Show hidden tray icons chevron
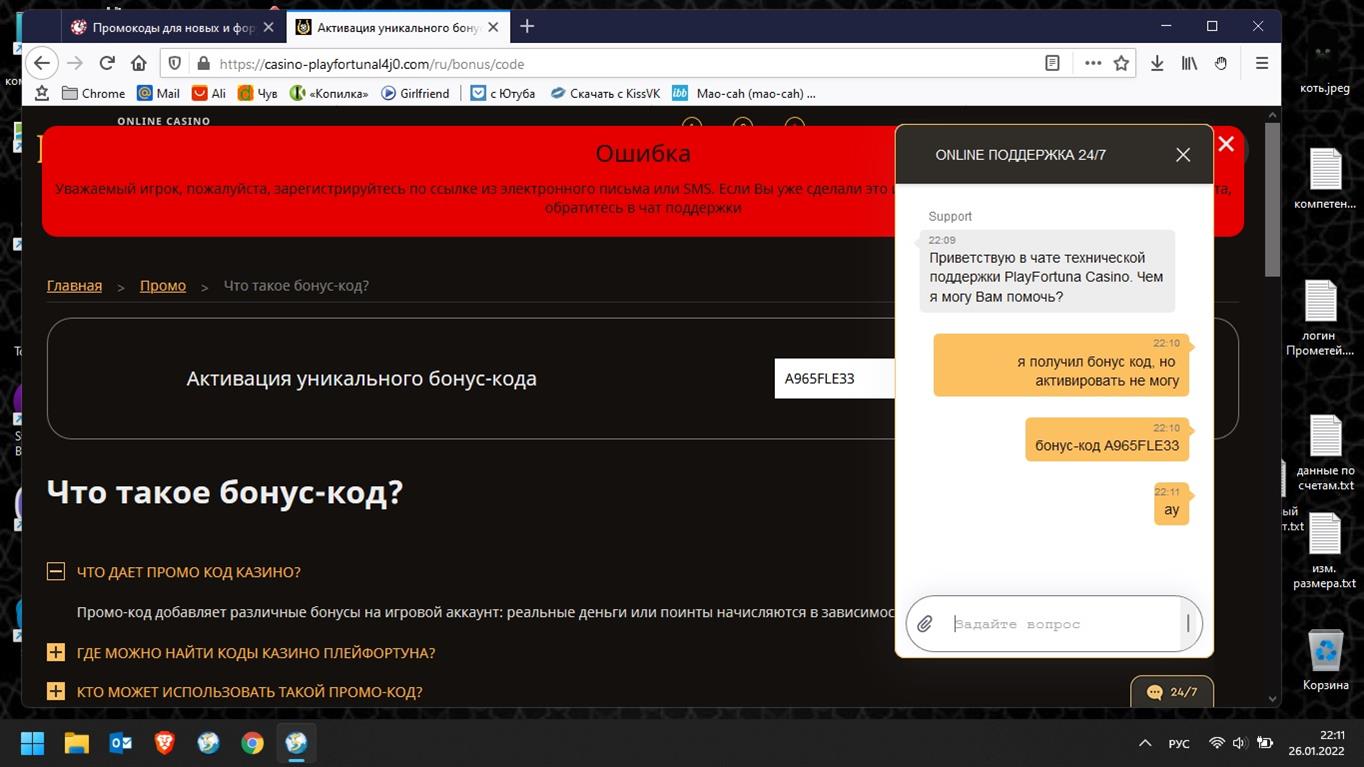The height and width of the screenshot is (767, 1364). point(1145,744)
